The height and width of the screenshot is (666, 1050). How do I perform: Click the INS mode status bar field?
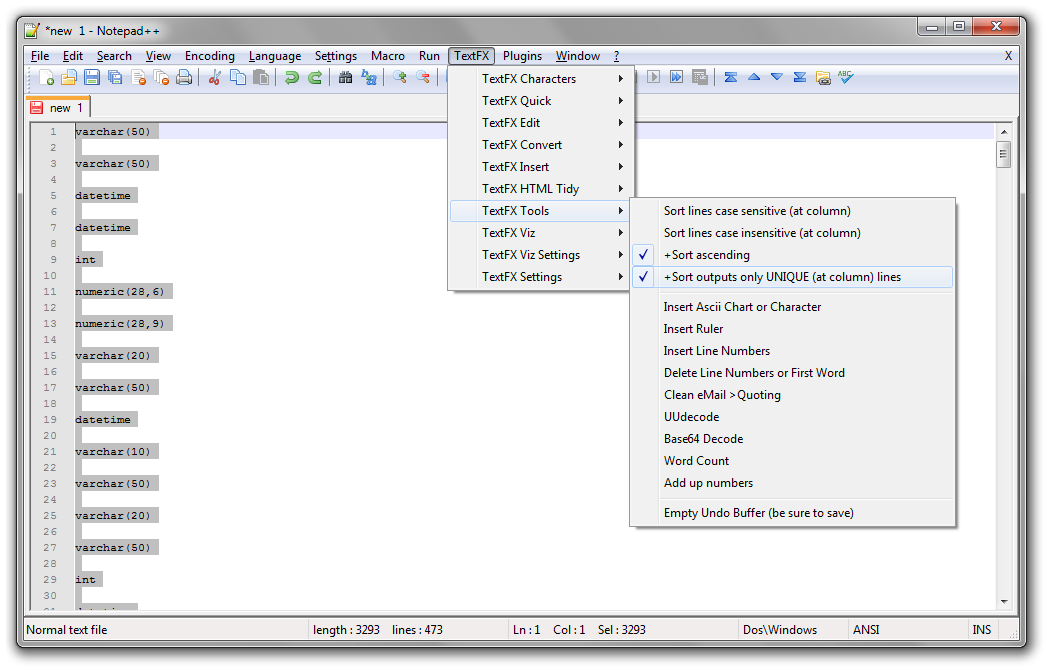click(x=982, y=630)
